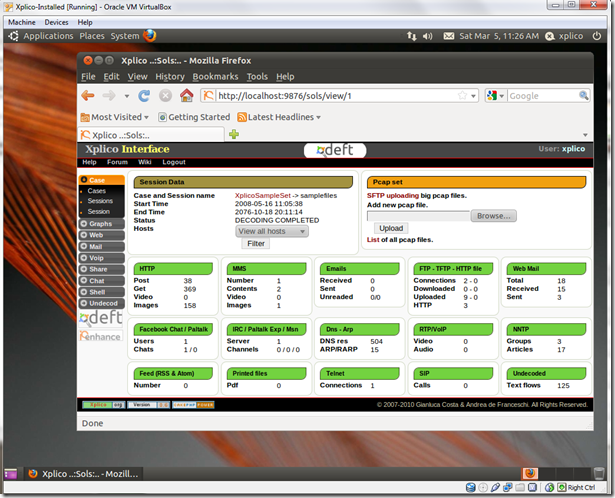Click the Upload button
Image resolution: width=615 pixels, height=498 pixels.
(x=391, y=228)
